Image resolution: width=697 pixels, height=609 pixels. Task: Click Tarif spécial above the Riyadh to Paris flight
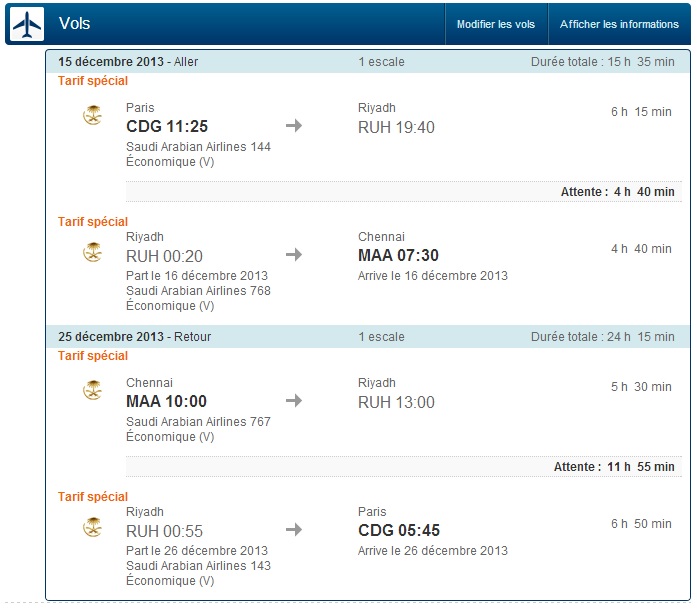tap(93, 497)
